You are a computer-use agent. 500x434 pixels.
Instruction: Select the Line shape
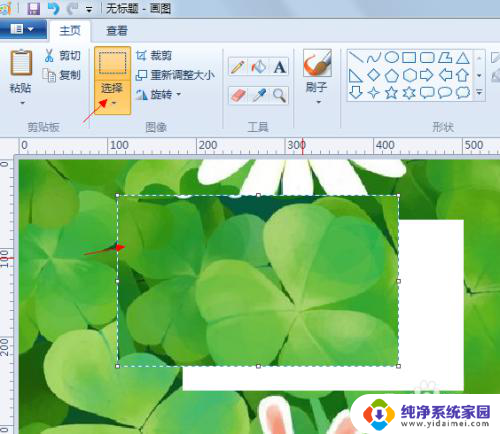click(356, 57)
